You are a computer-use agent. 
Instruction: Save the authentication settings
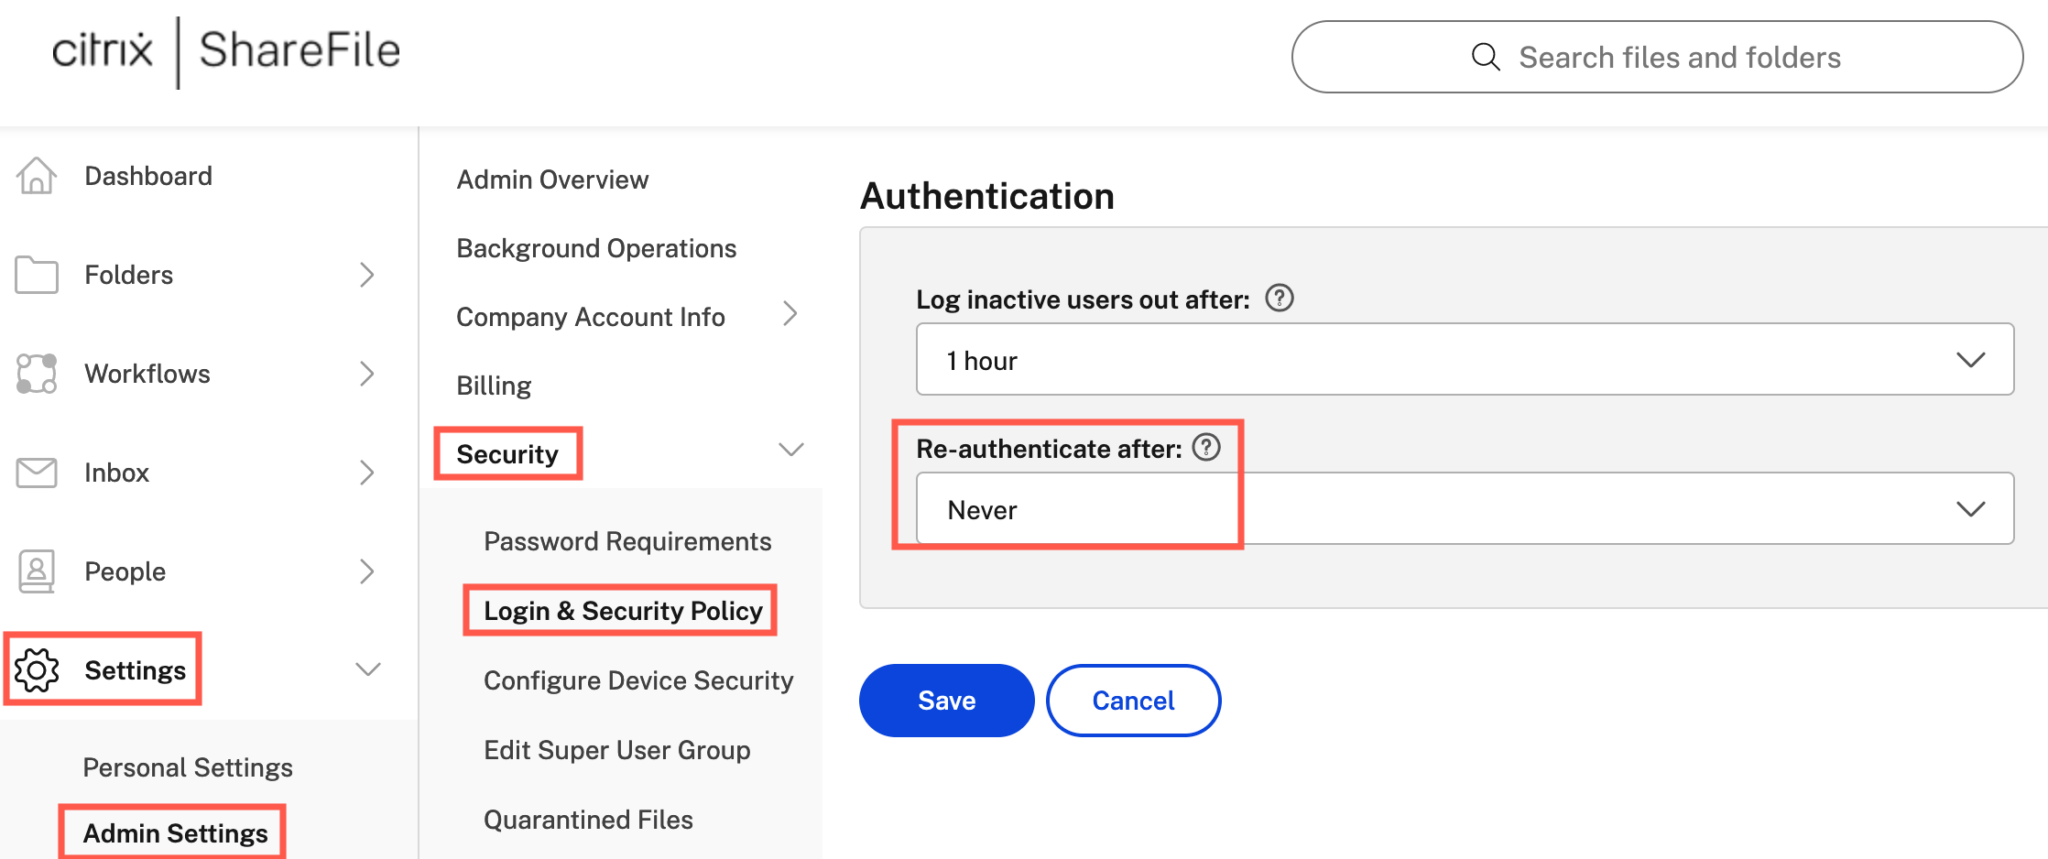[x=945, y=700]
